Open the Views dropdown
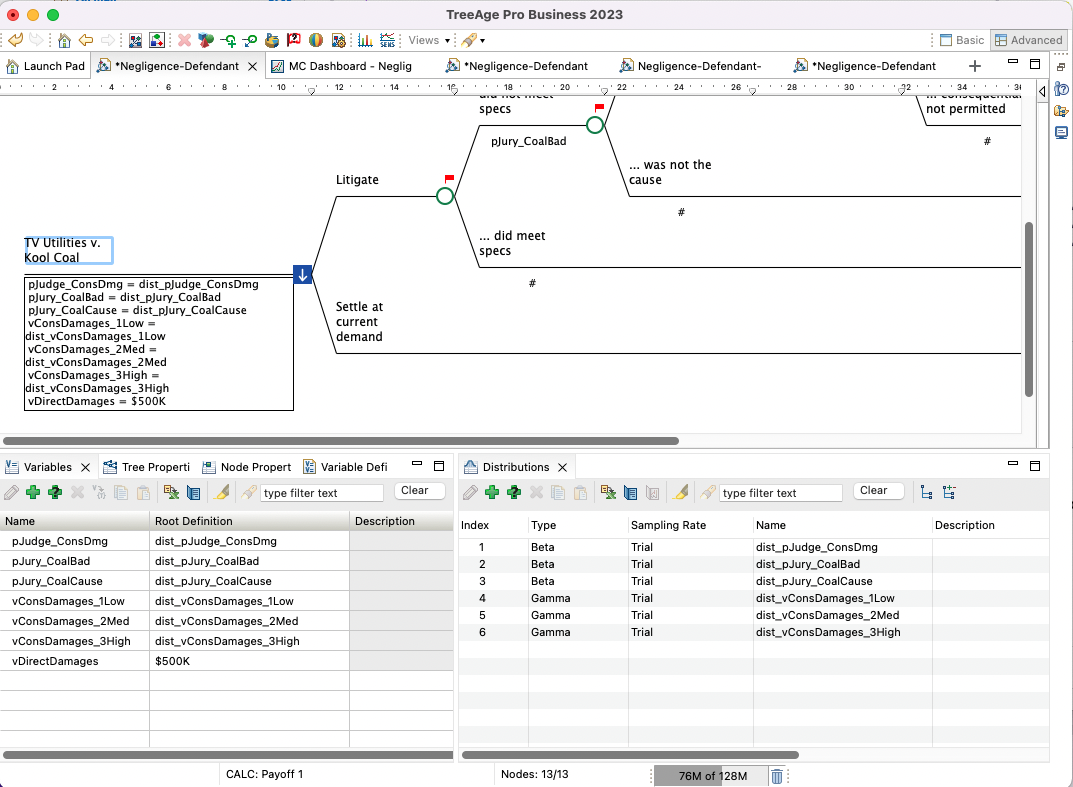The height and width of the screenshot is (787, 1073). pos(429,40)
